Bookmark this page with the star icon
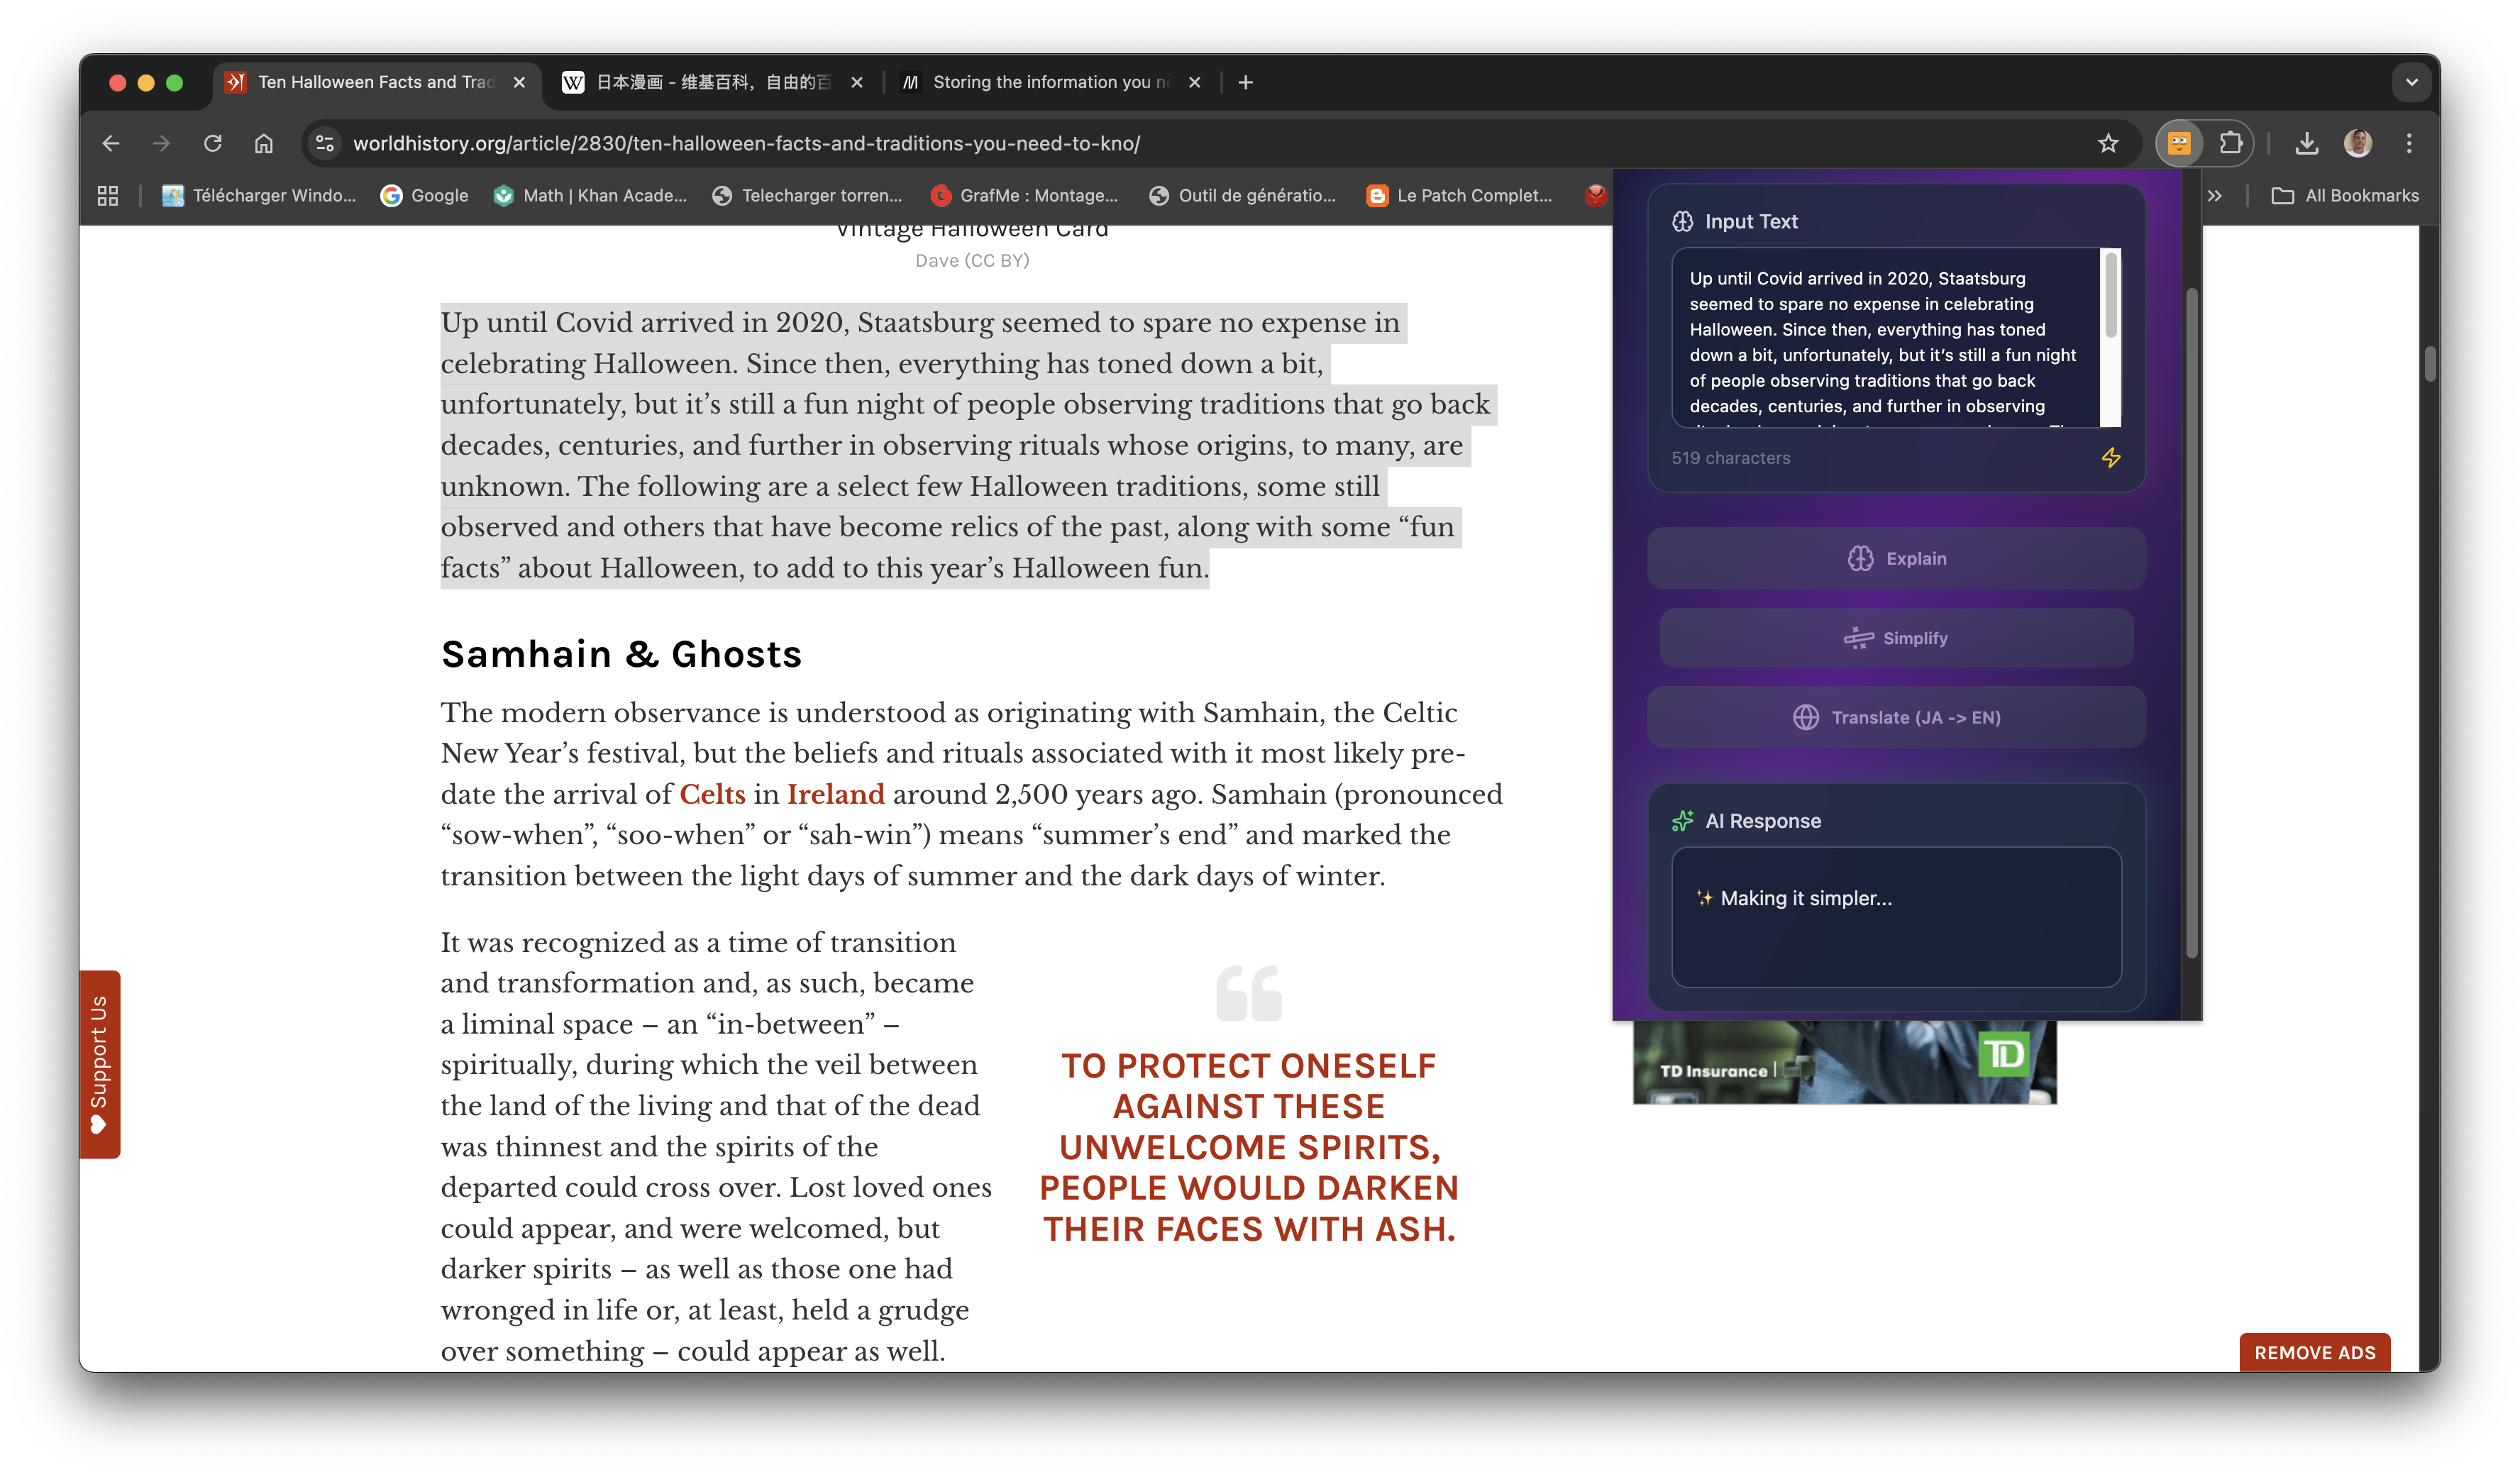This screenshot has height=1477, width=2520. point(2108,143)
